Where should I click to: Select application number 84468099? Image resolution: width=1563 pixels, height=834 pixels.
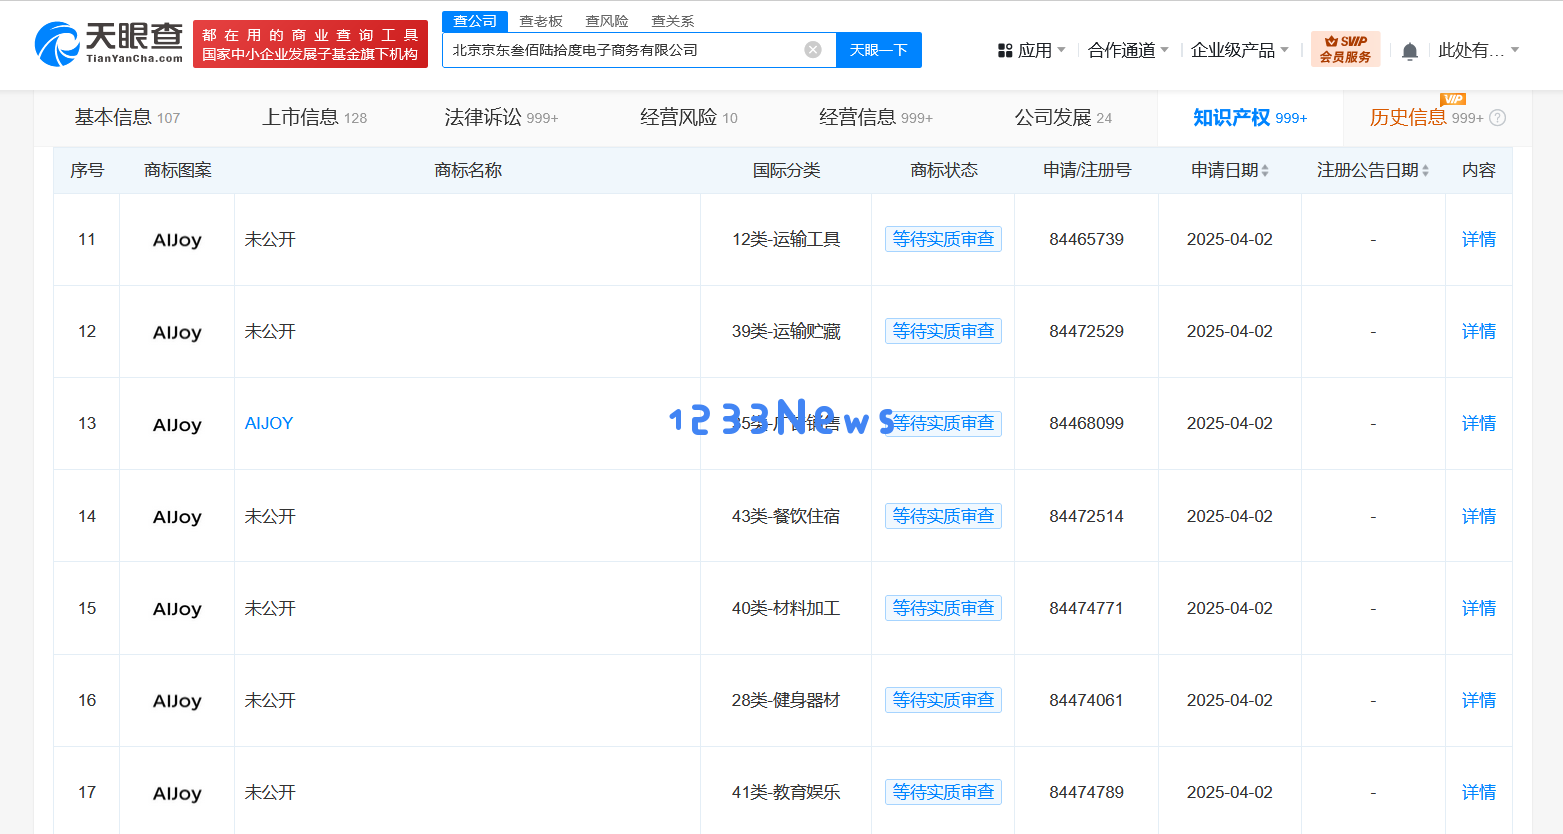1086,424
